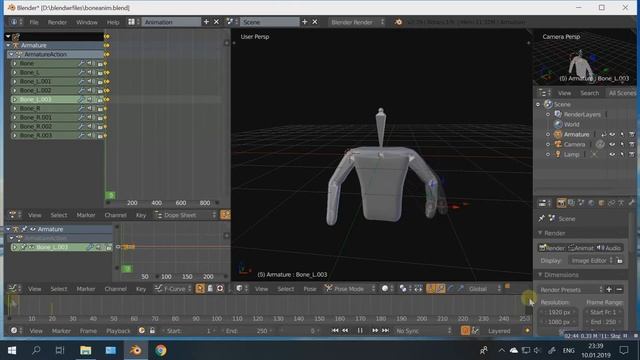The image size is (640, 360).
Task: Open the outliner View menu
Action: (x=564, y=93)
